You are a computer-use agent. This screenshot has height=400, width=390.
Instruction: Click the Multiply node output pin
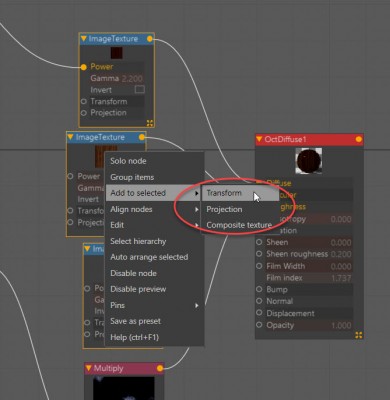pyautogui.click(x=160, y=368)
